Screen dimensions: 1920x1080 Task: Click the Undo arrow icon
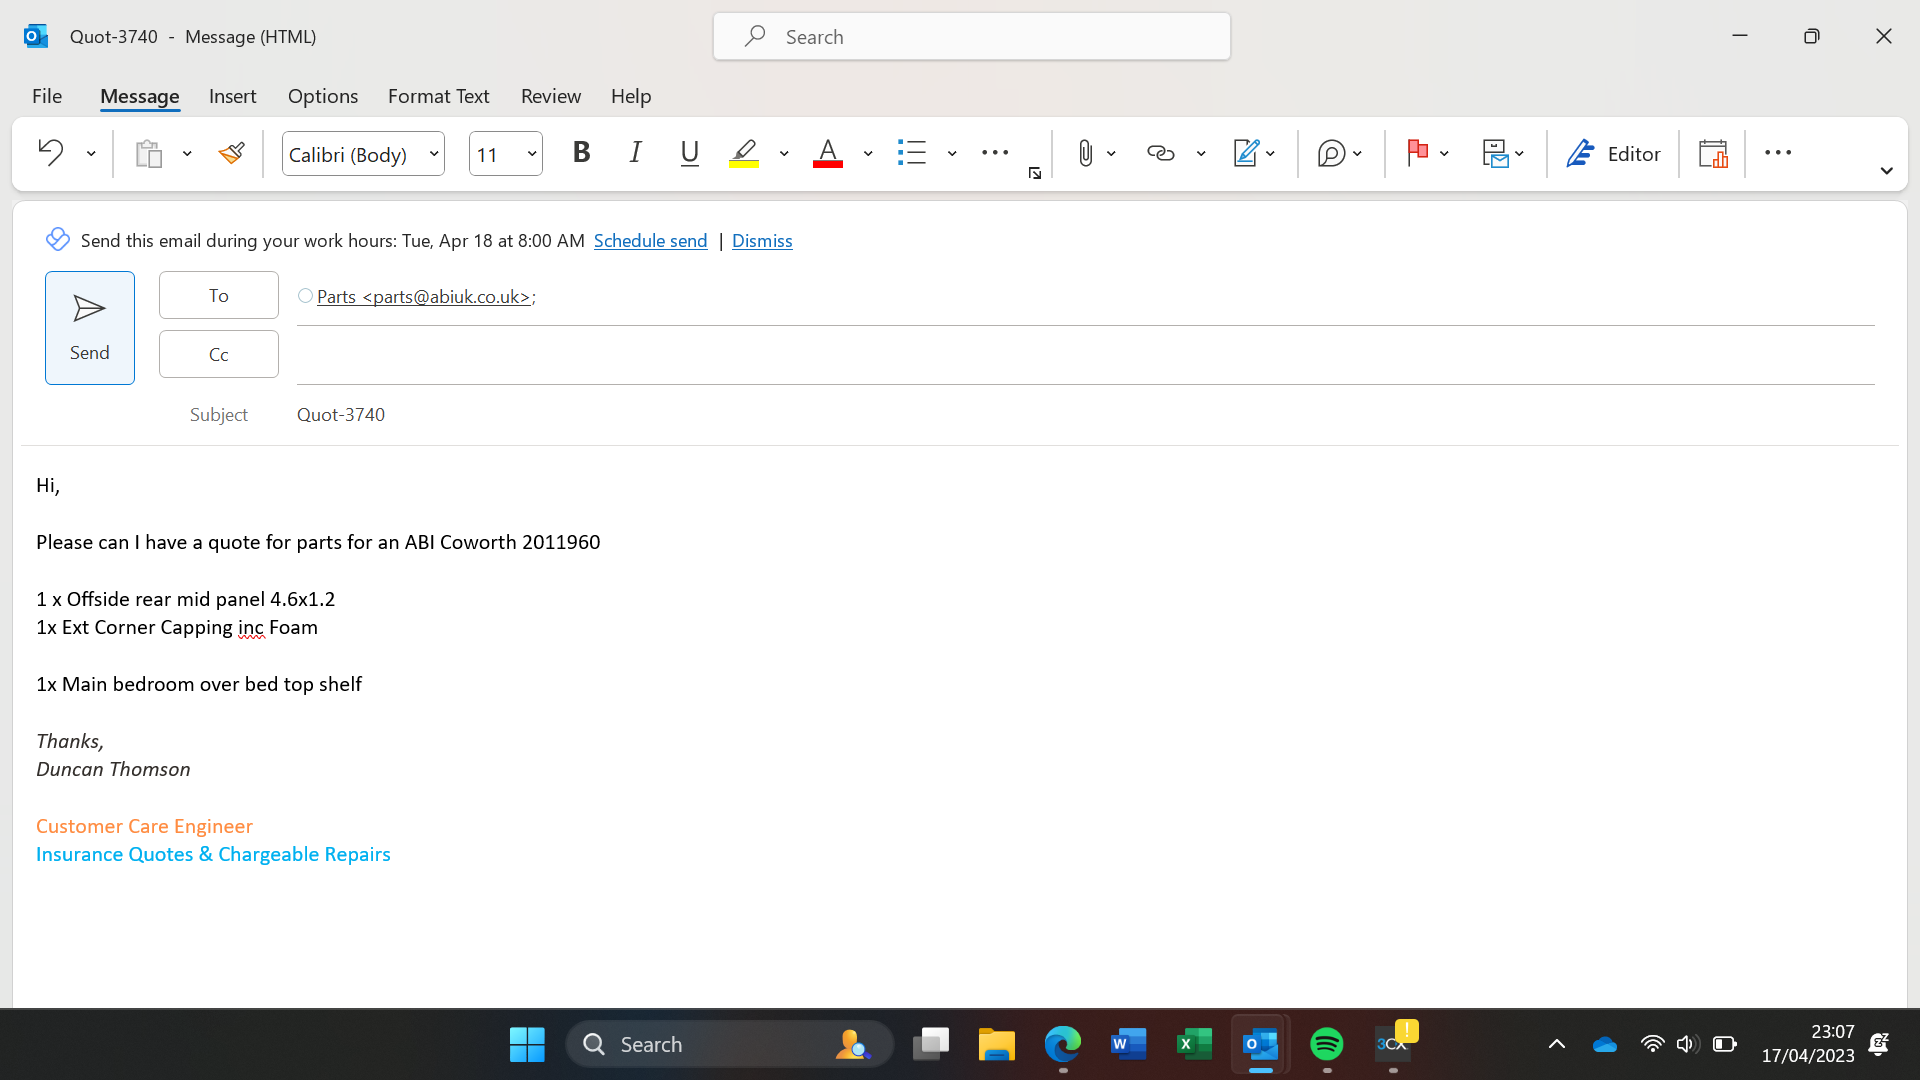click(x=50, y=153)
